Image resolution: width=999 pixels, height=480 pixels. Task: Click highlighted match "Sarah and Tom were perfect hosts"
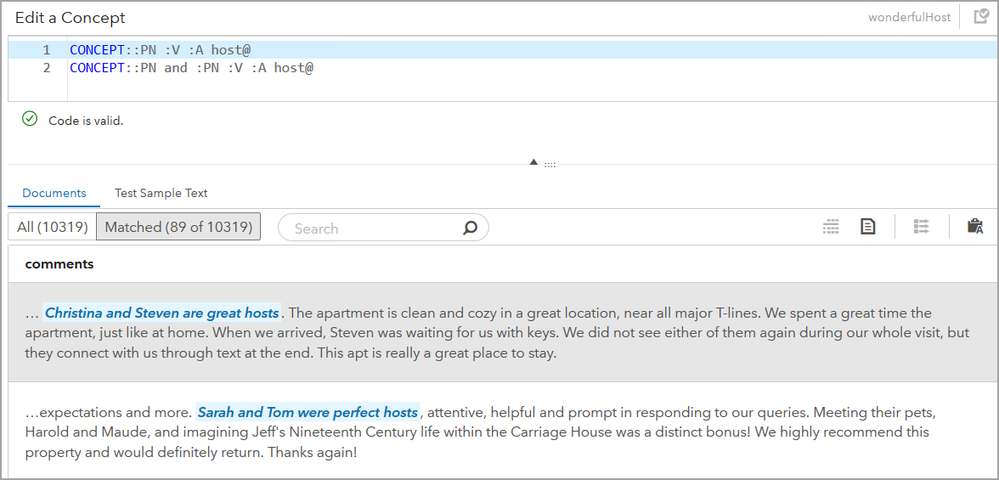point(307,412)
